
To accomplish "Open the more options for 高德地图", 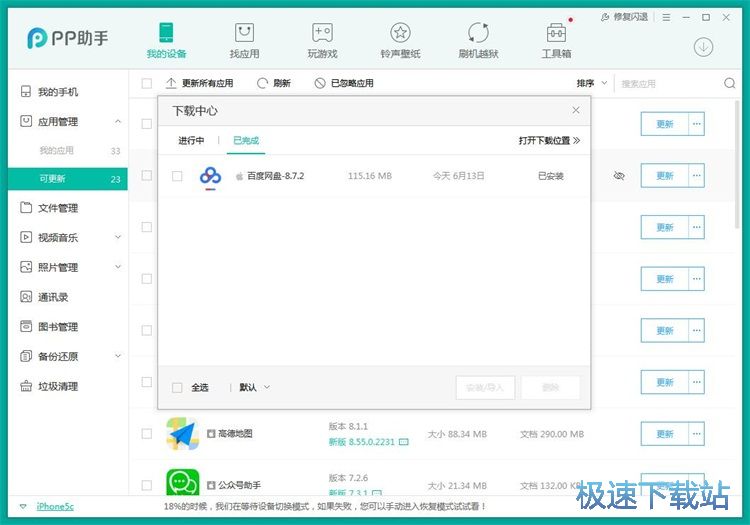I will point(696,434).
